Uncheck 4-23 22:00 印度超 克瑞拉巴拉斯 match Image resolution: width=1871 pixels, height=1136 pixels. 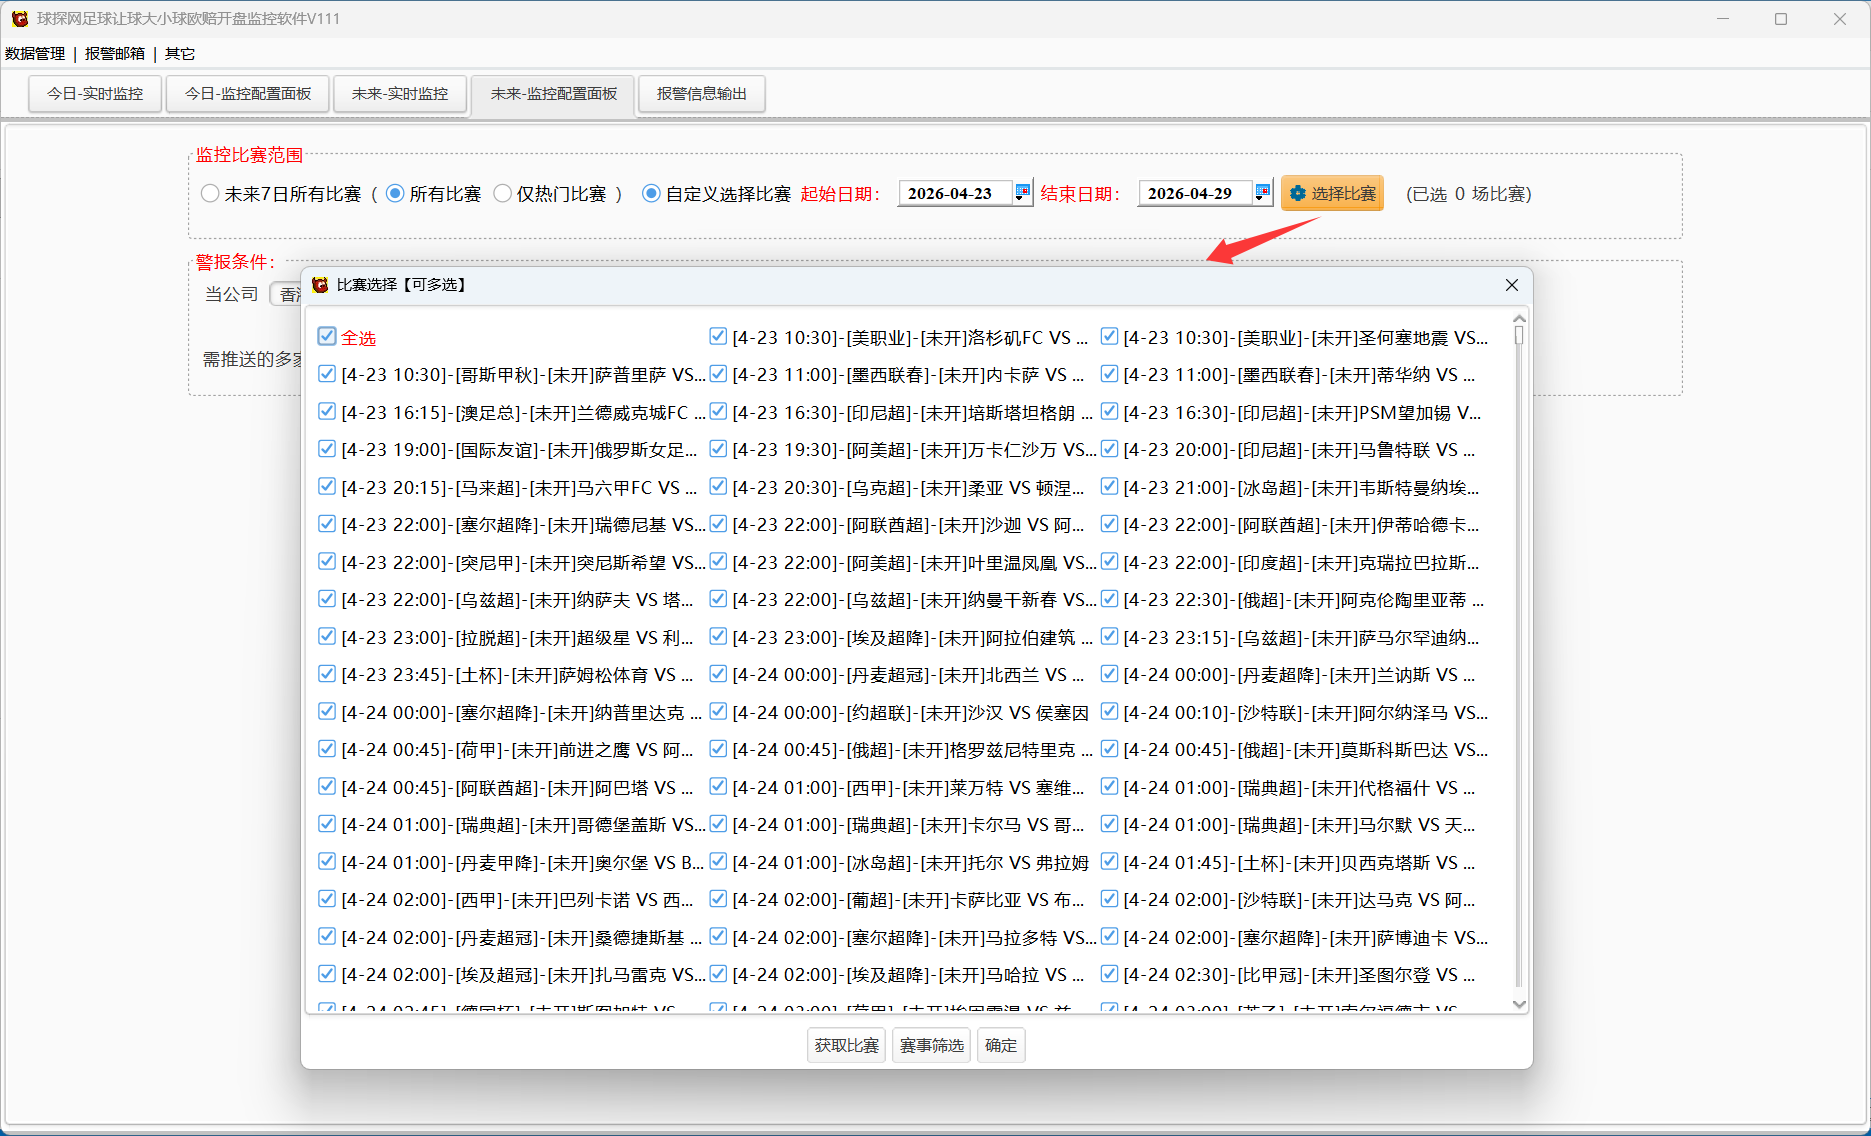coord(1109,562)
